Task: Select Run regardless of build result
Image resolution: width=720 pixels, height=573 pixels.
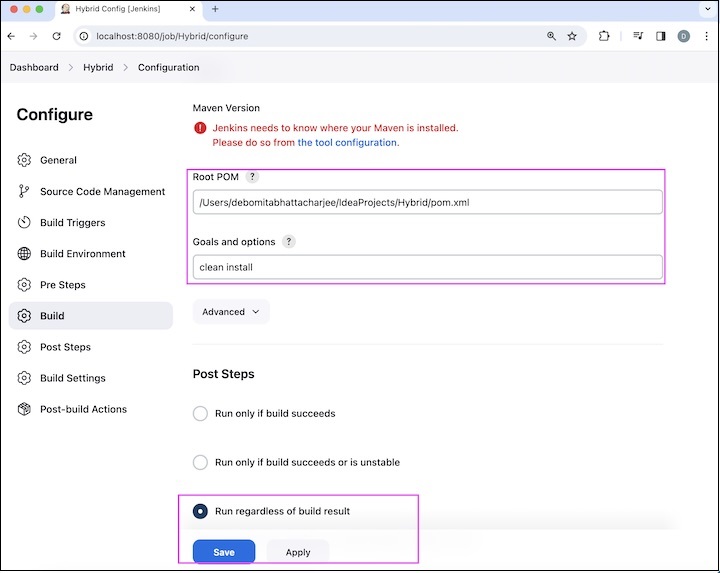Action: pos(200,511)
